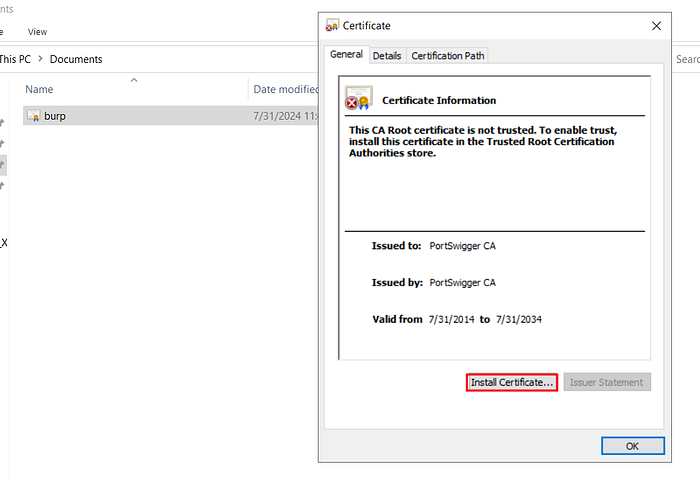Select the burp file name
The width and height of the screenshot is (700, 478).
[x=55, y=116]
